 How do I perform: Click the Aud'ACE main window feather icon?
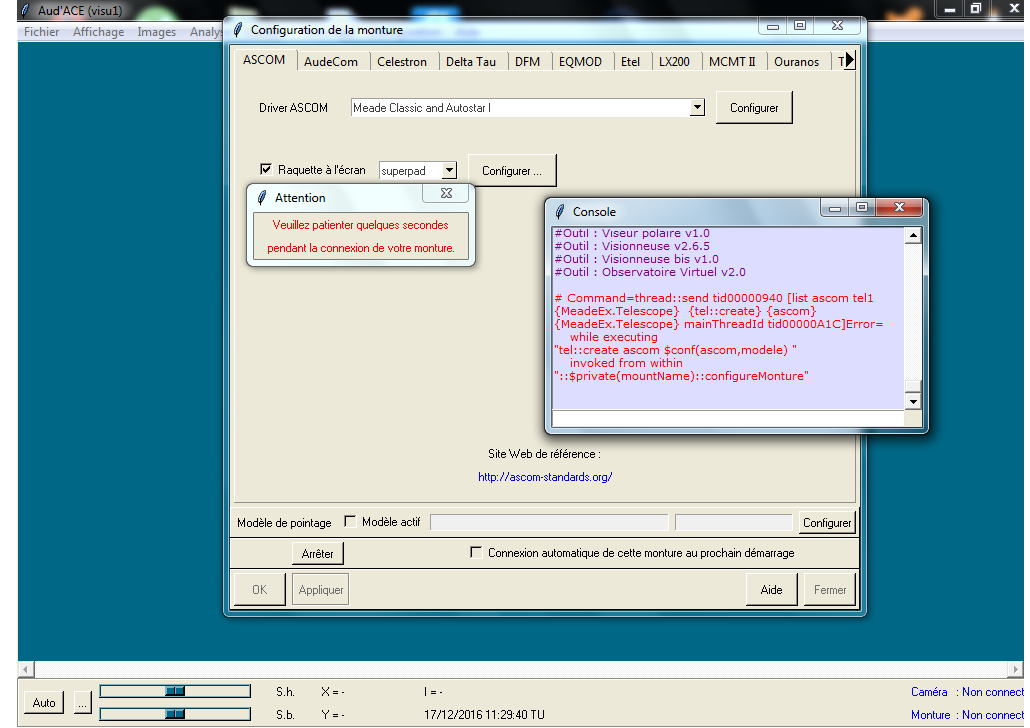click(26, 11)
